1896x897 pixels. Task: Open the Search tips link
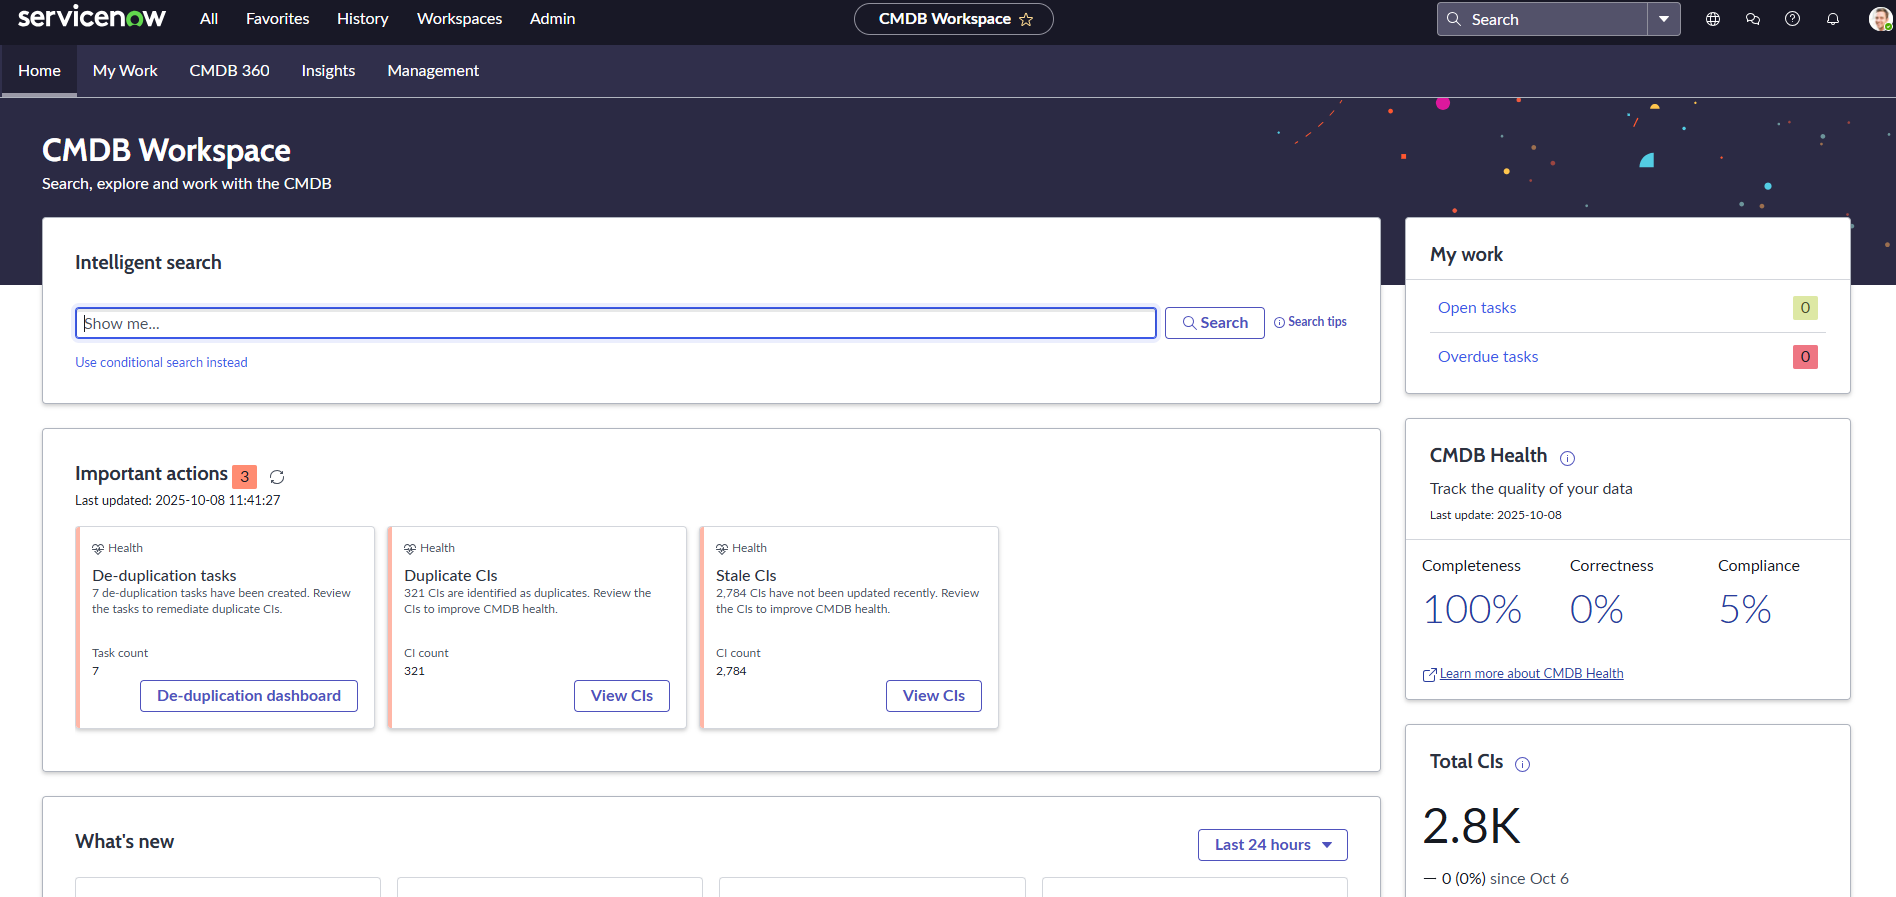coord(1317,322)
